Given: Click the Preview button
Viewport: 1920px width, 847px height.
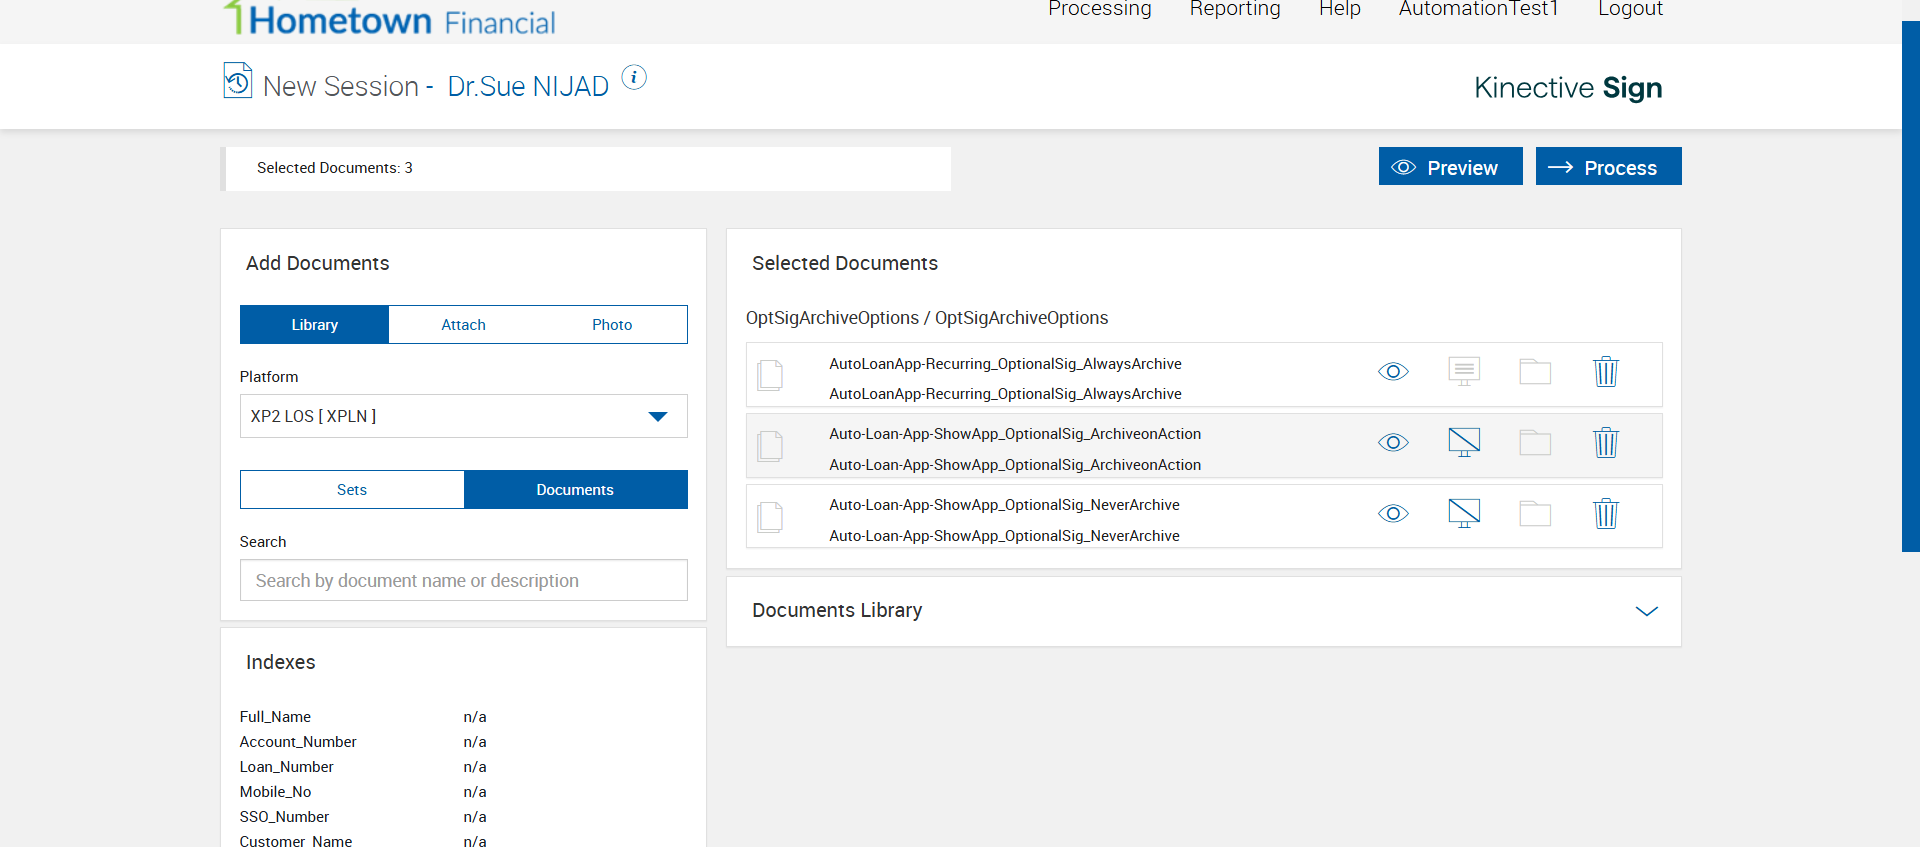Looking at the screenshot, I should click(x=1450, y=167).
